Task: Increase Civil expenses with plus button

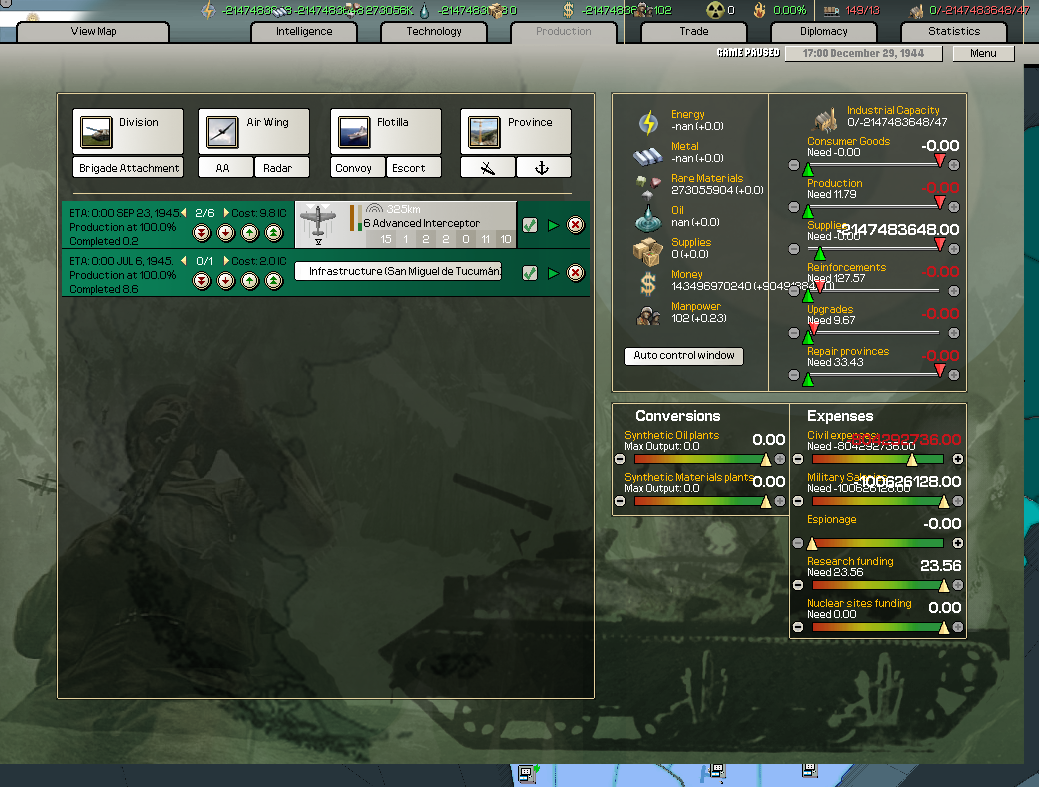Action: (957, 459)
